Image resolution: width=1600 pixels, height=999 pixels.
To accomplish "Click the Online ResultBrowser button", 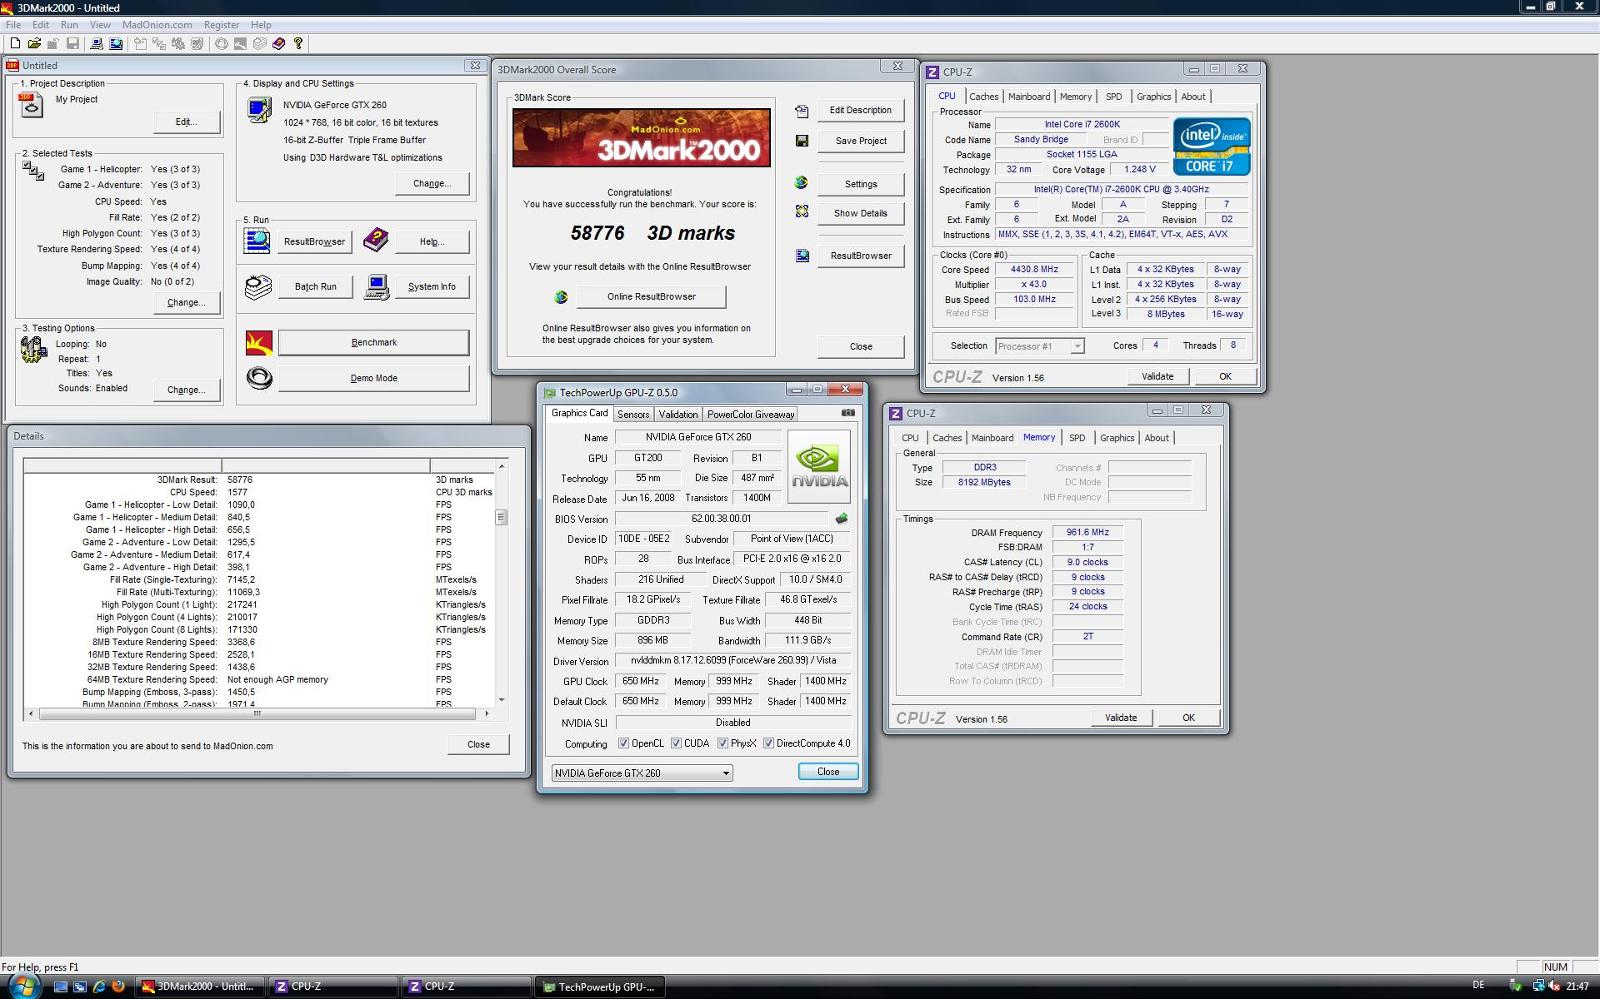I will pyautogui.click(x=651, y=297).
